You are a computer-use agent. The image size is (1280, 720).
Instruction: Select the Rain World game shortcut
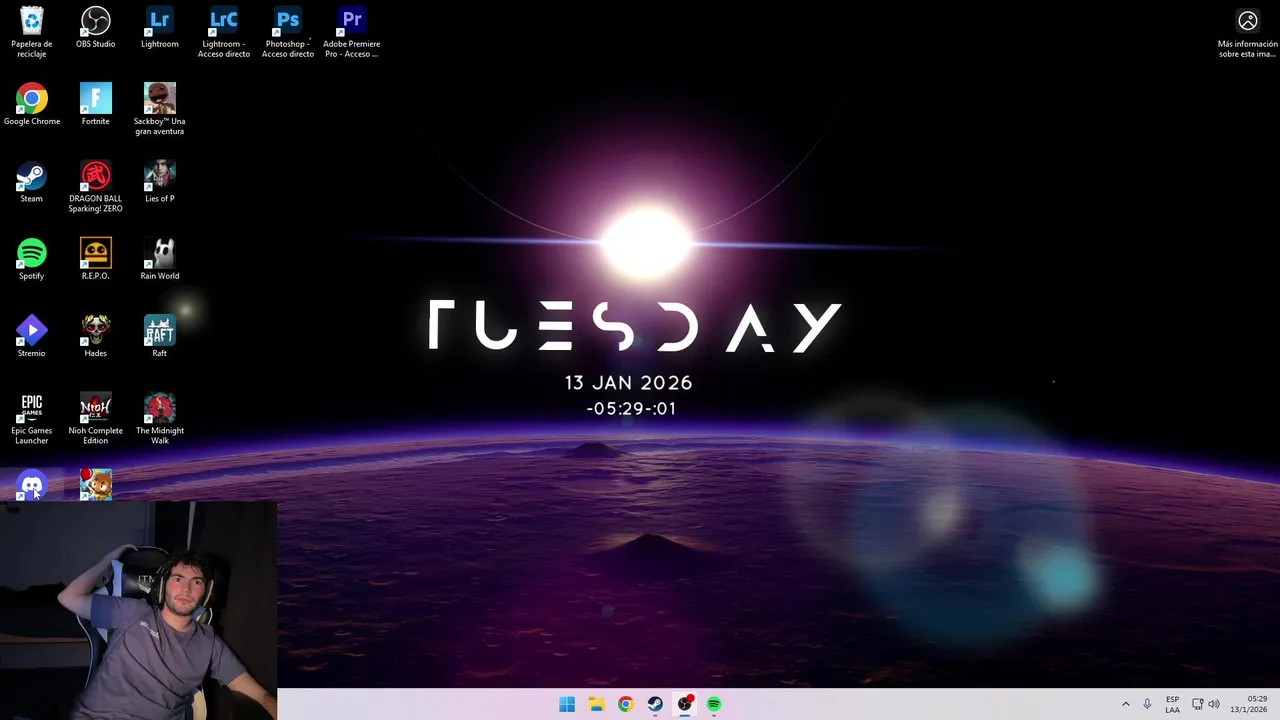(x=160, y=259)
